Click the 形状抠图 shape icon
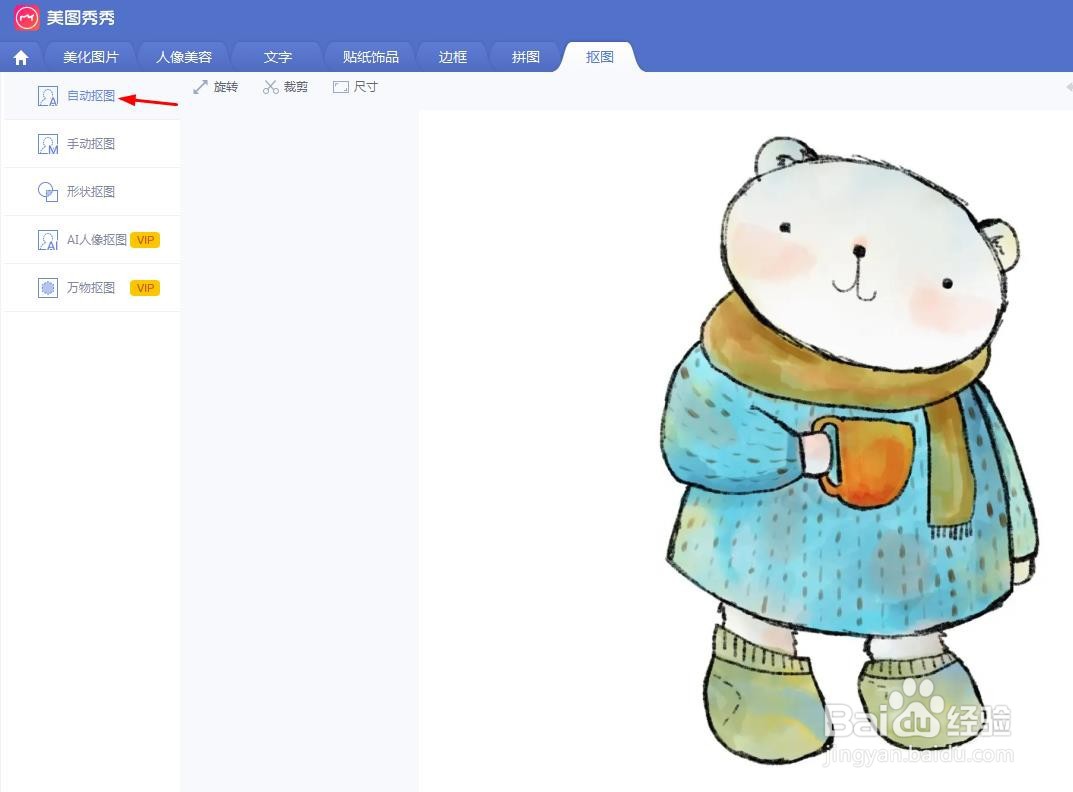The image size is (1073, 792). 48,192
